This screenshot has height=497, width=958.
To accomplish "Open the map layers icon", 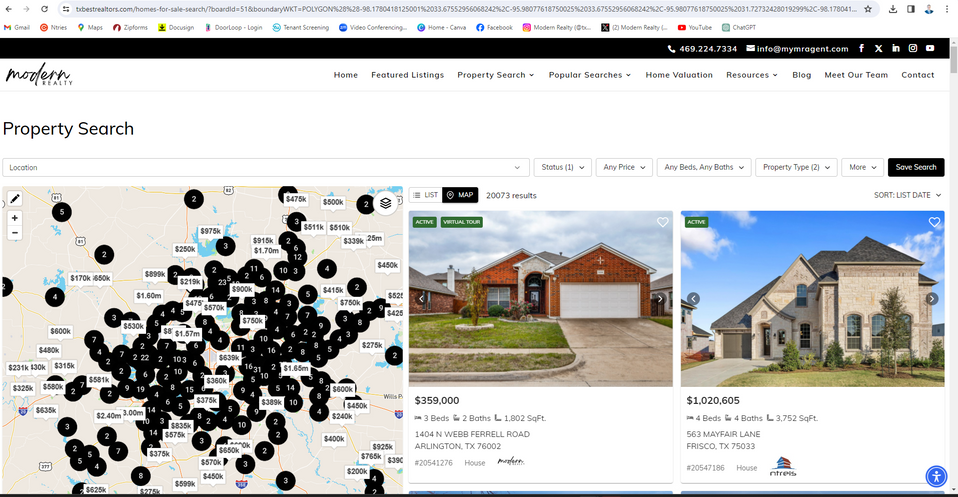I will tap(386, 203).
